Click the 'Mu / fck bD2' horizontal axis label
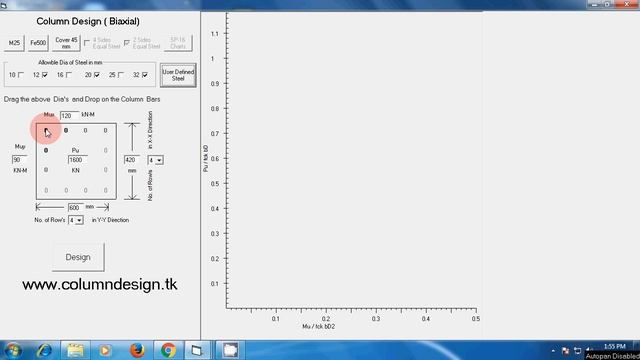640x360 pixels. [x=319, y=327]
